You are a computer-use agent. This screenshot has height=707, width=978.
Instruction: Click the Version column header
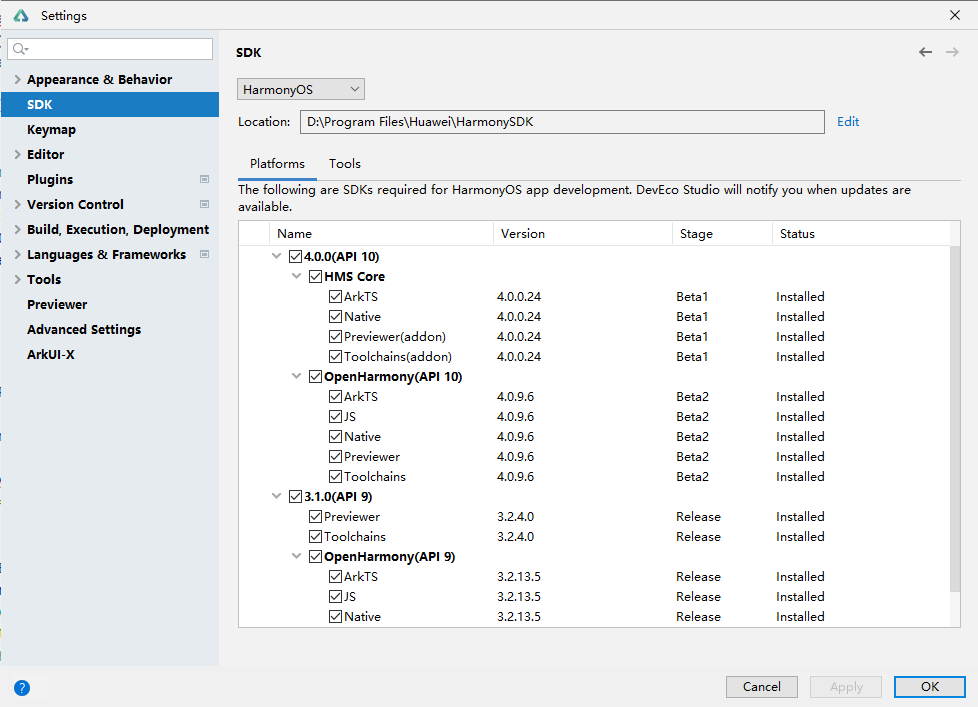(583, 233)
